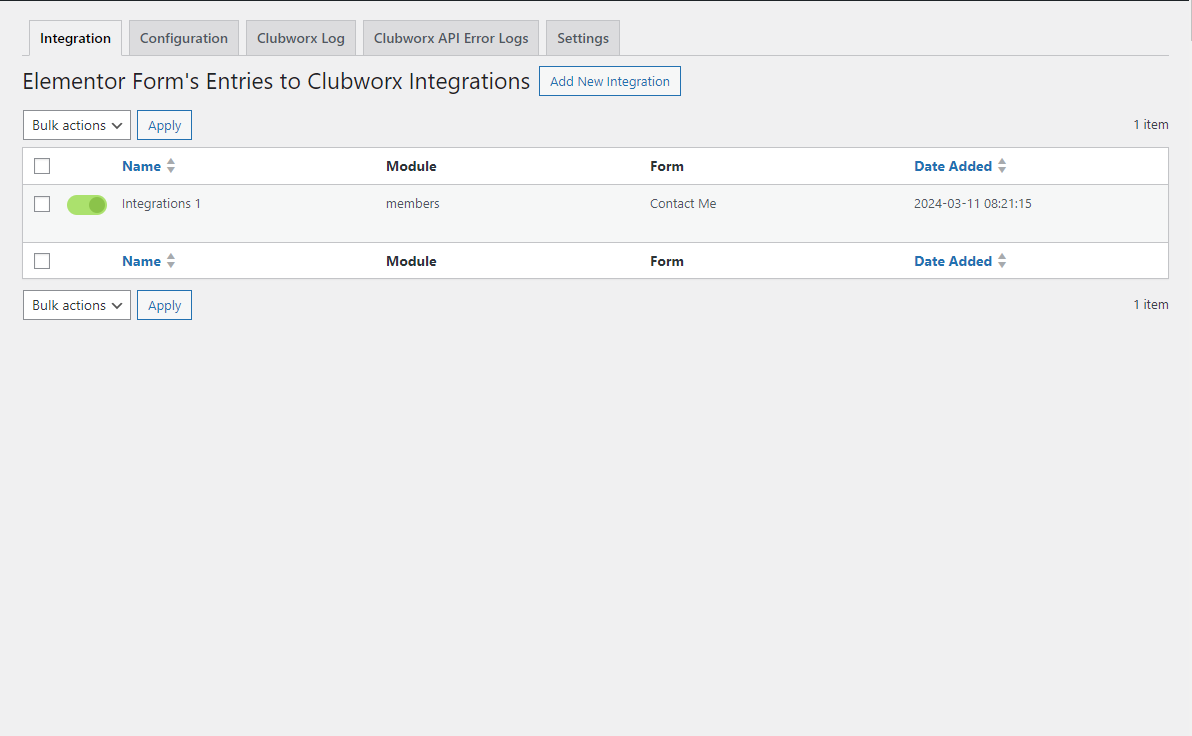Toggle off the Integrations 1 green switch
Image resolution: width=1192 pixels, height=736 pixels.
click(87, 205)
